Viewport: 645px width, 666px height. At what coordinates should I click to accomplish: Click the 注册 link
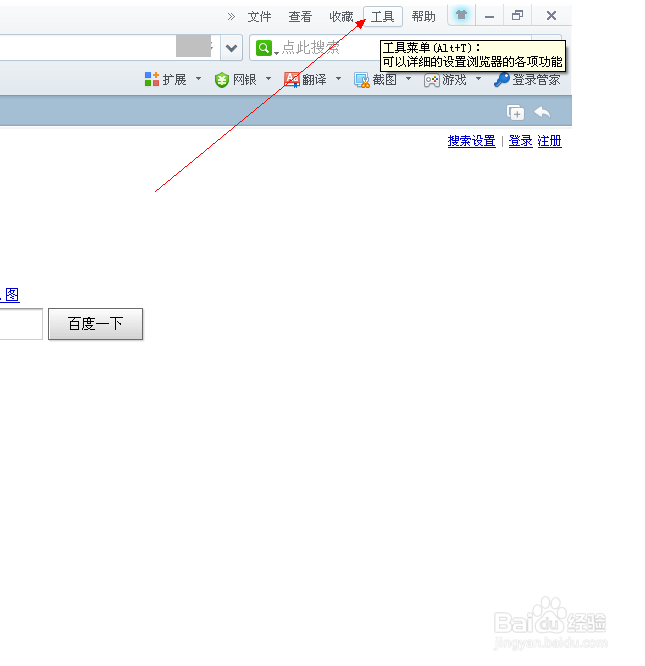pos(549,141)
